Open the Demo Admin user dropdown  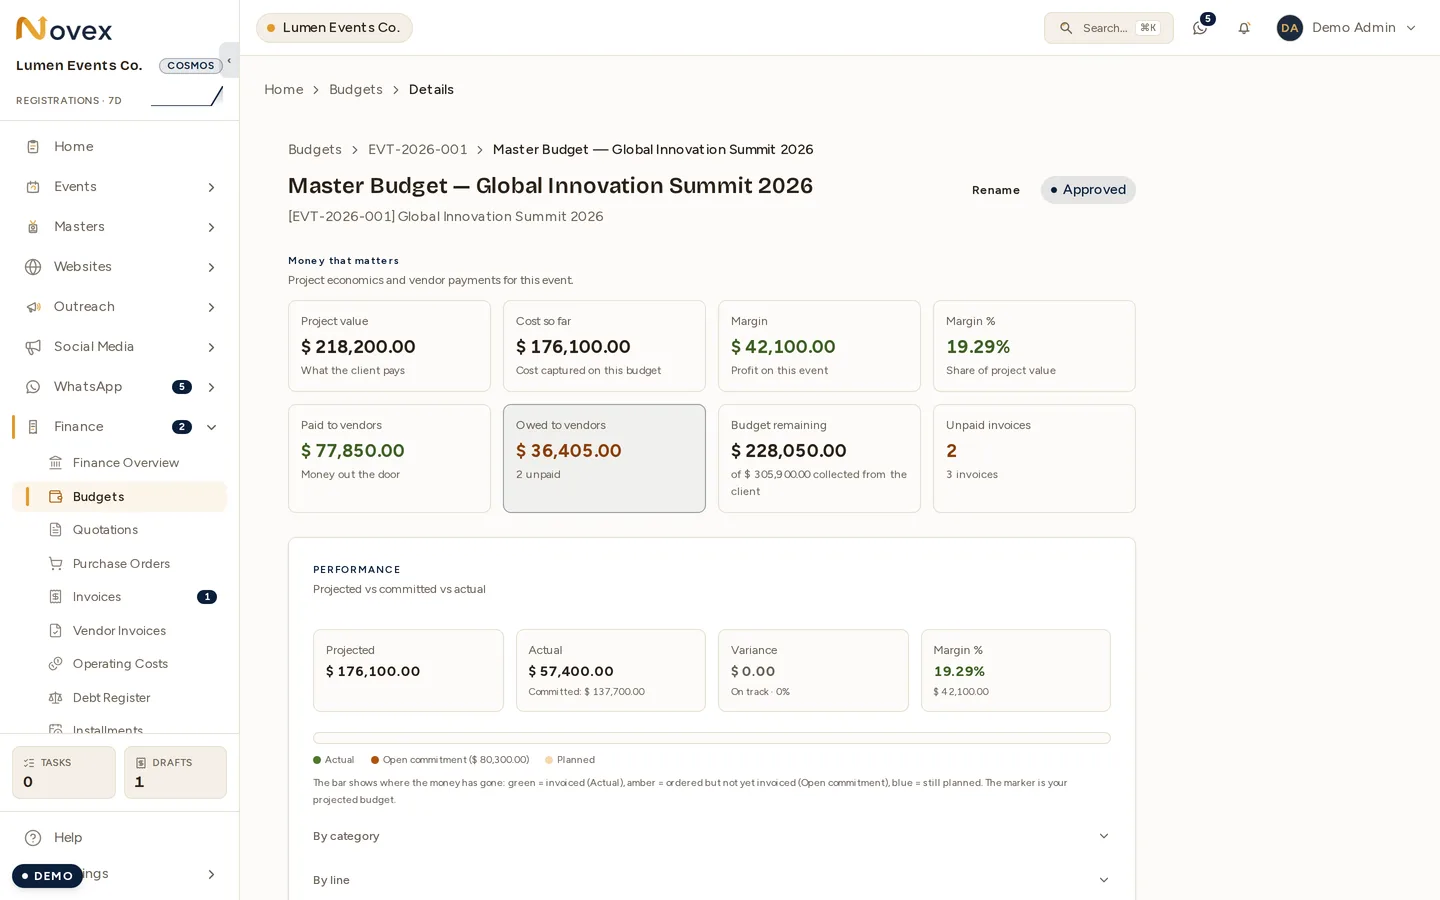point(1347,28)
